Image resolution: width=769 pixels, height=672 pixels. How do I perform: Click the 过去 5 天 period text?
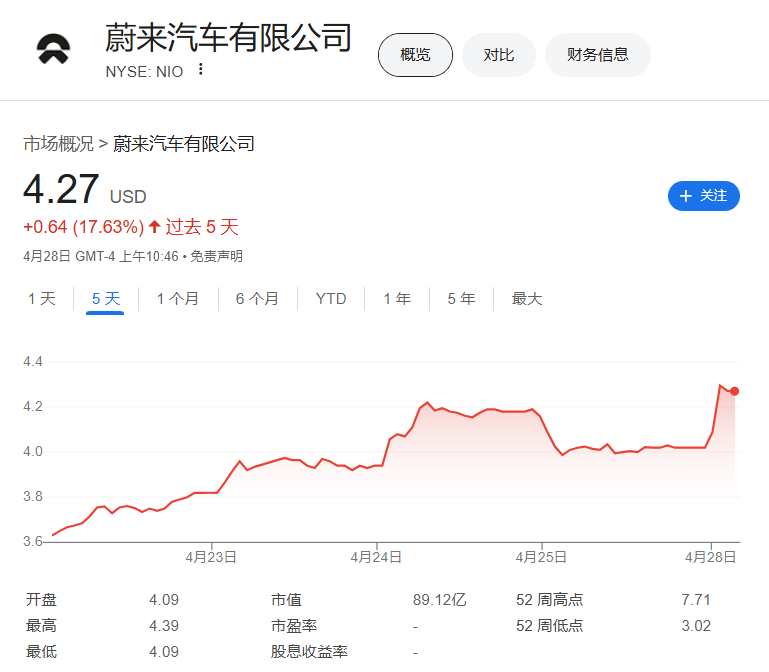[202, 227]
